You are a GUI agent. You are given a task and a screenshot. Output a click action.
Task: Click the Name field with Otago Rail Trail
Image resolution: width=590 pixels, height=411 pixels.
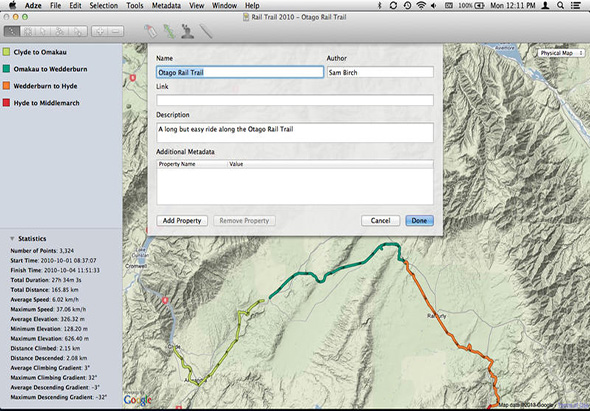(240, 72)
